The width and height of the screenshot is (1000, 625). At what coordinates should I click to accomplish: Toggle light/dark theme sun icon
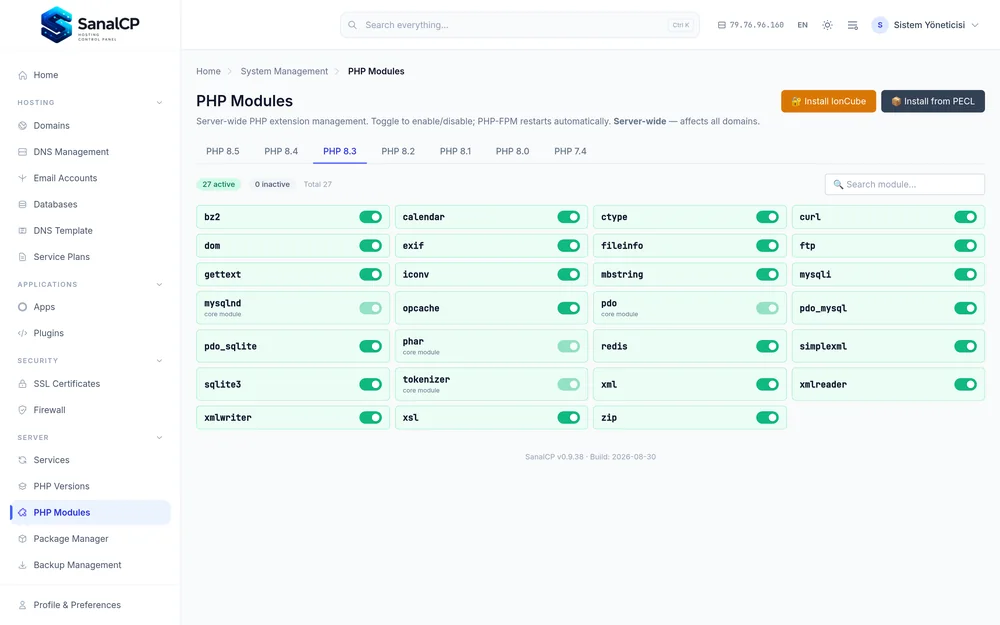click(x=827, y=25)
